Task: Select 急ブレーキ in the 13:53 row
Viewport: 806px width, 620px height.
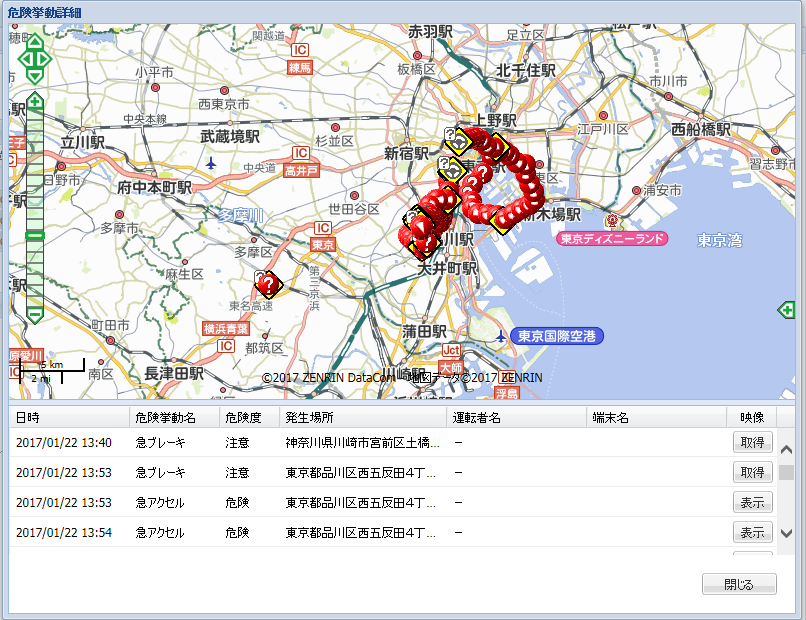Action: [160, 472]
